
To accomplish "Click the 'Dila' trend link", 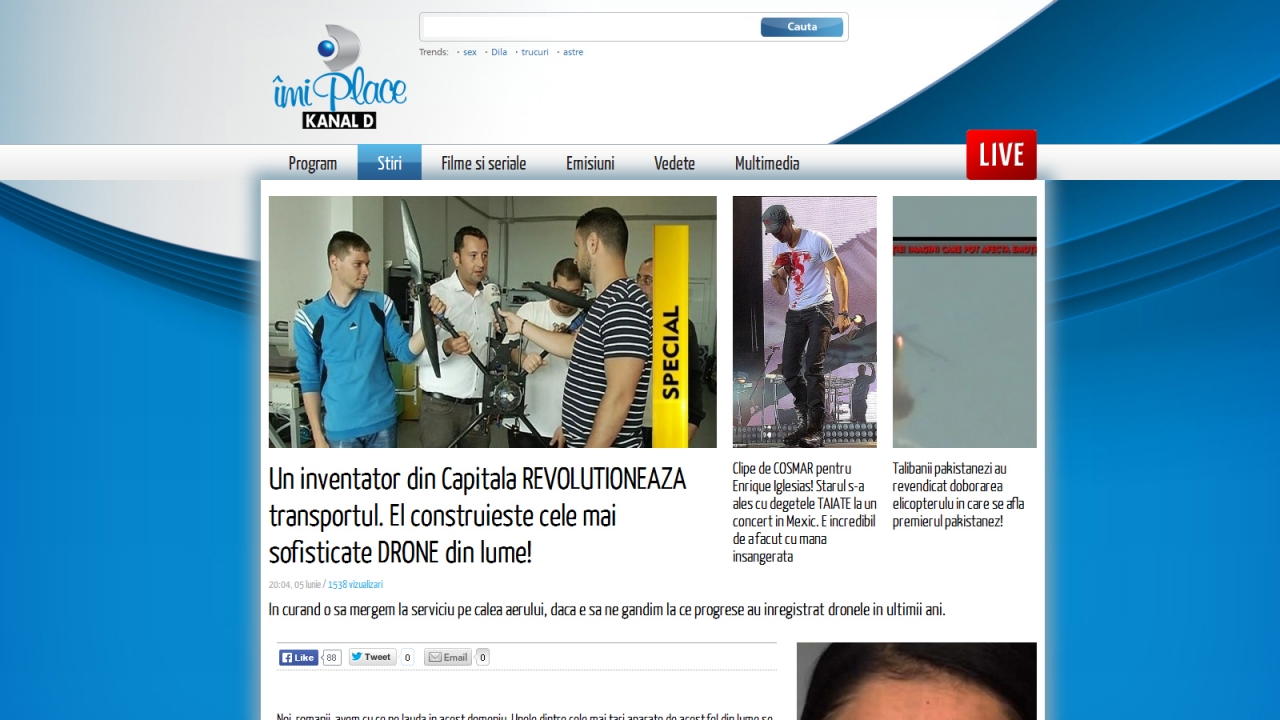I will [499, 52].
